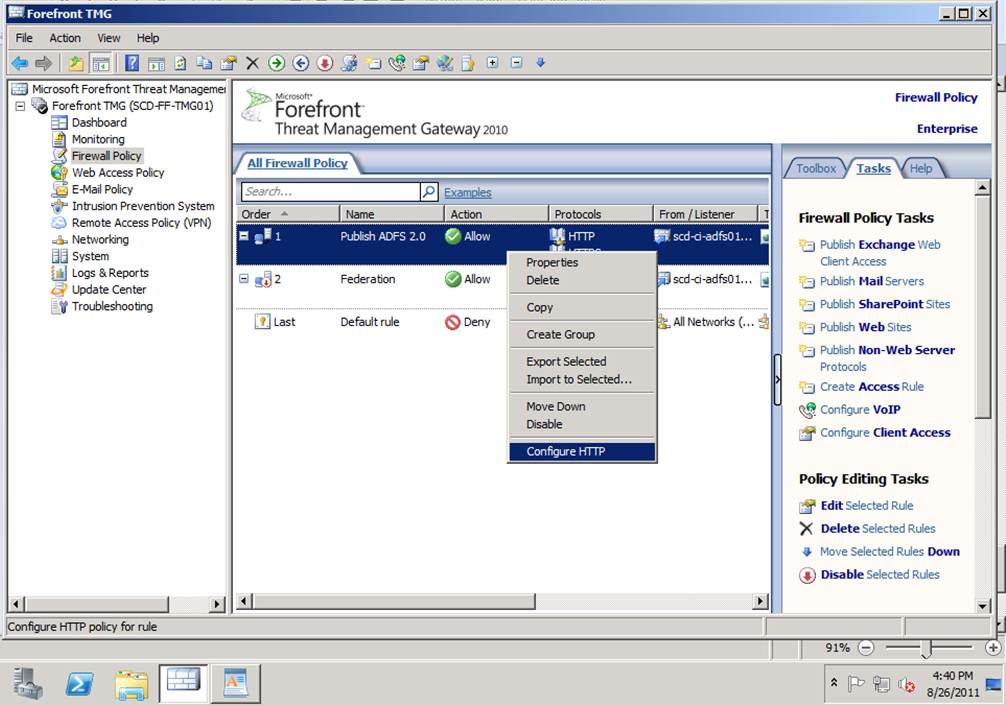Viewport: 1006px width, 706px height.
Task: Click the plus expand-all toolbar icon
Action: click(493, 63)
